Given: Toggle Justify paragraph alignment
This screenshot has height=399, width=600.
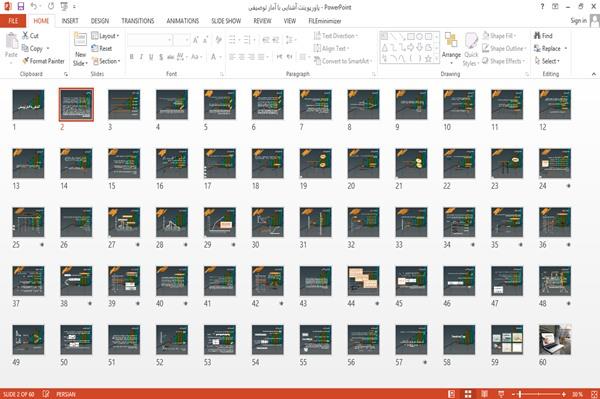Looking at the screenshot, I should click(261, 57).
